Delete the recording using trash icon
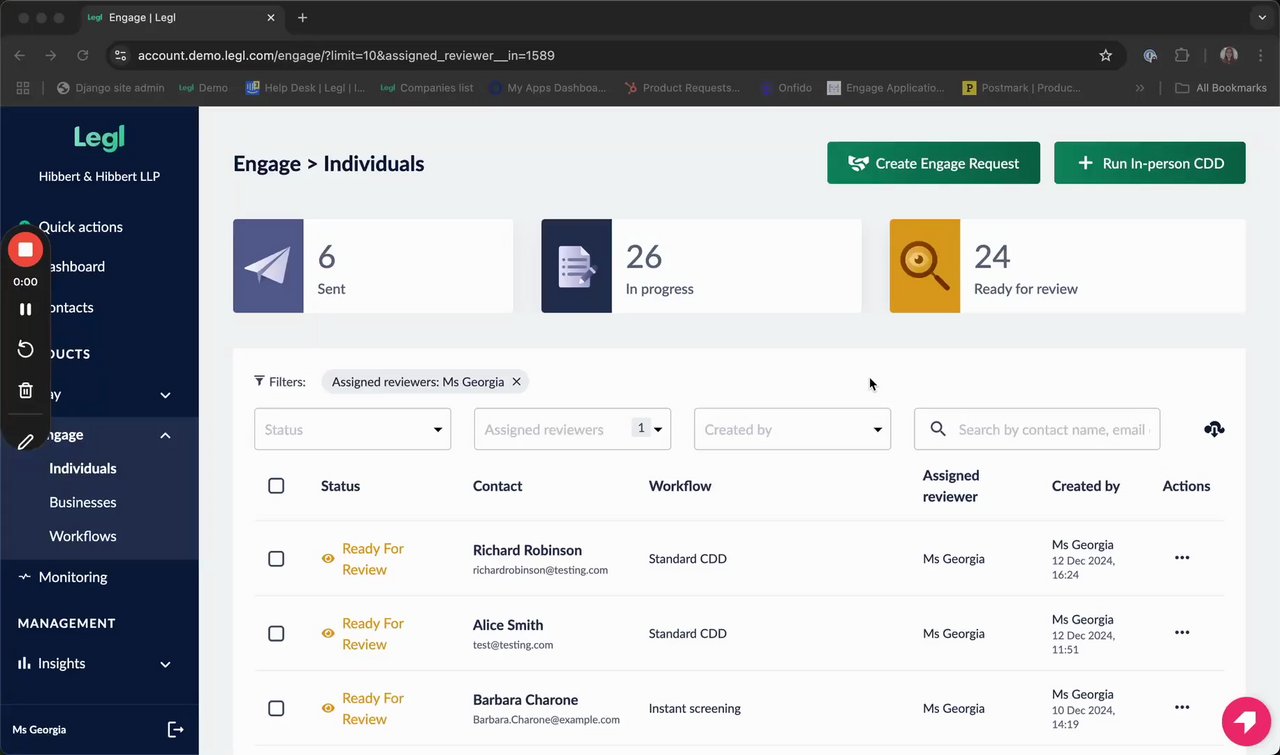The width and height of the screenshot is (1280, 755). (26, 390)
